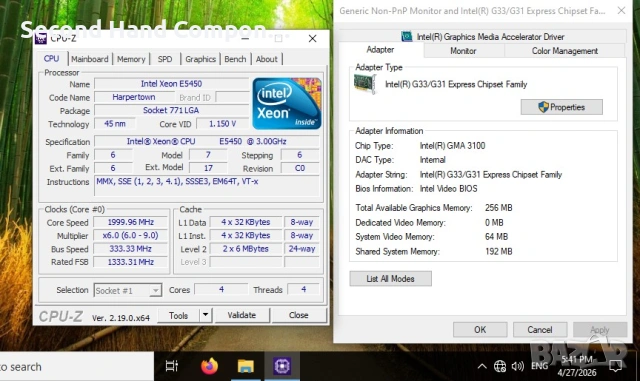Viewport: 640px width, 381px height.
Task: Click Core Speed value 1999.96 MHz
Action: (x=131, y=222)
